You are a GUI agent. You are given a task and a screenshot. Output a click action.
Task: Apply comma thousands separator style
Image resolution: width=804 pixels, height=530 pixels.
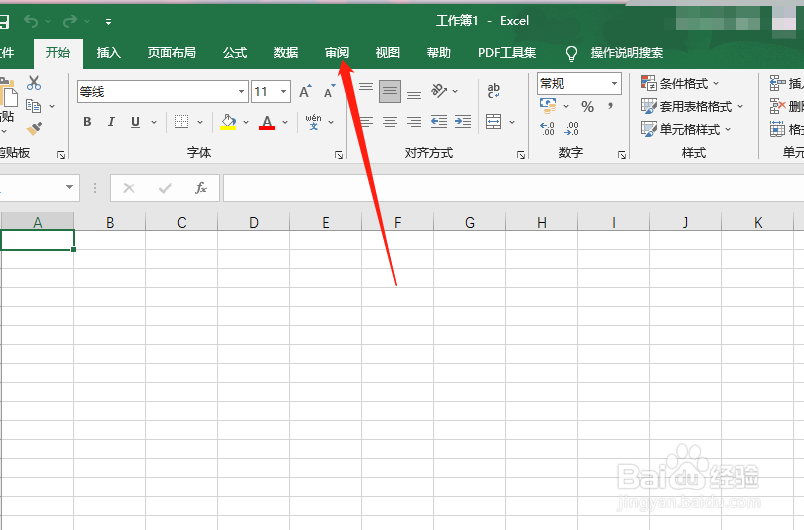point(610,106)
